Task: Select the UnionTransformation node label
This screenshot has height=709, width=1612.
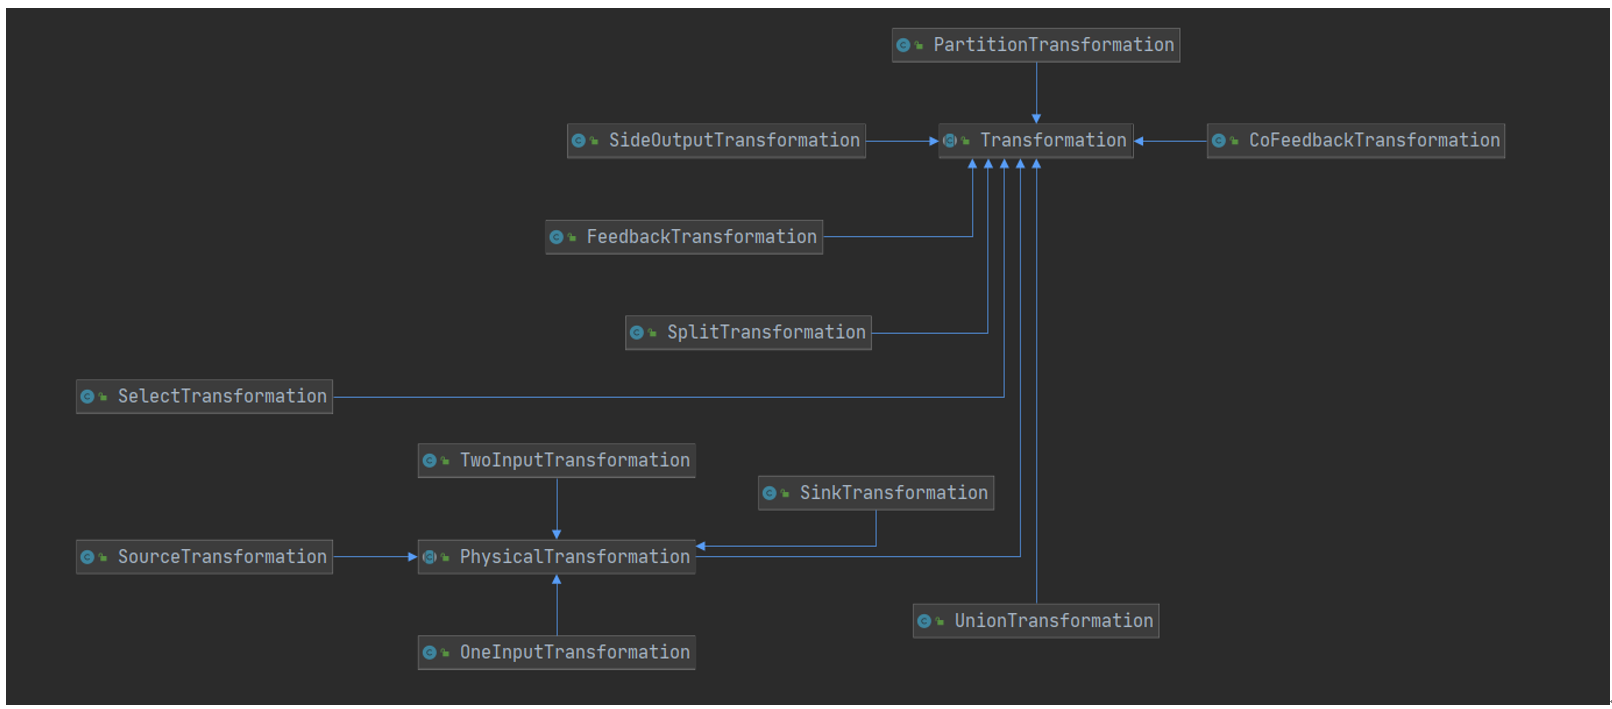Action: point(1053,621)
